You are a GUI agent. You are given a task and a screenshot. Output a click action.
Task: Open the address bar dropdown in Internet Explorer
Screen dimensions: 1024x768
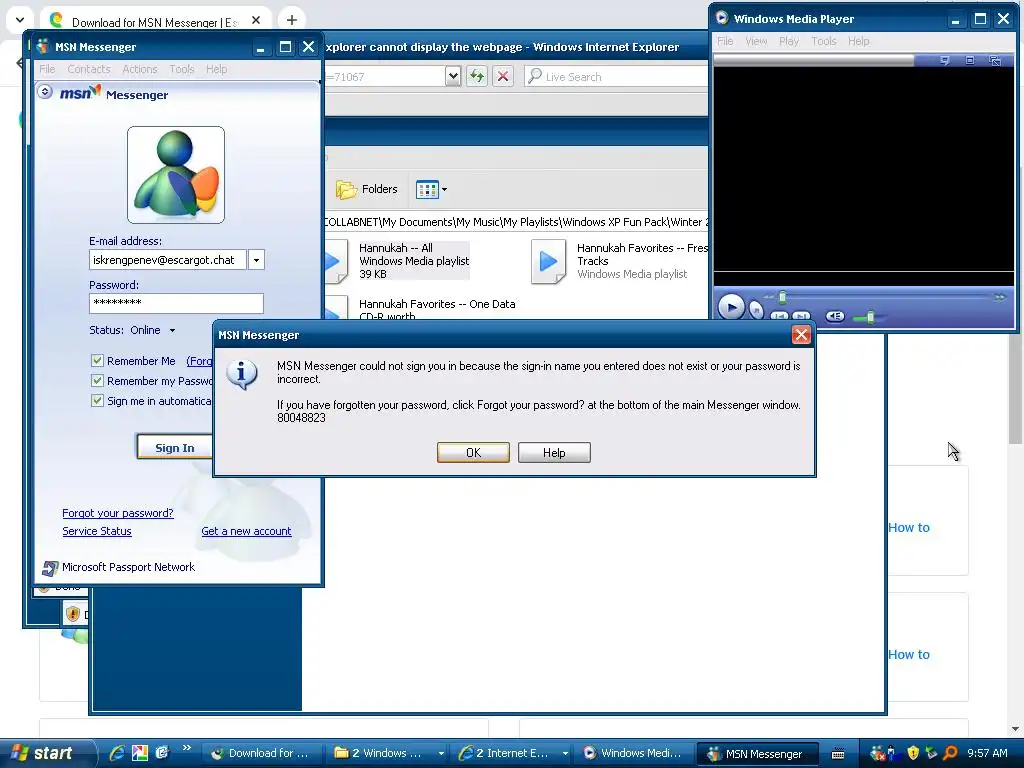453,76
